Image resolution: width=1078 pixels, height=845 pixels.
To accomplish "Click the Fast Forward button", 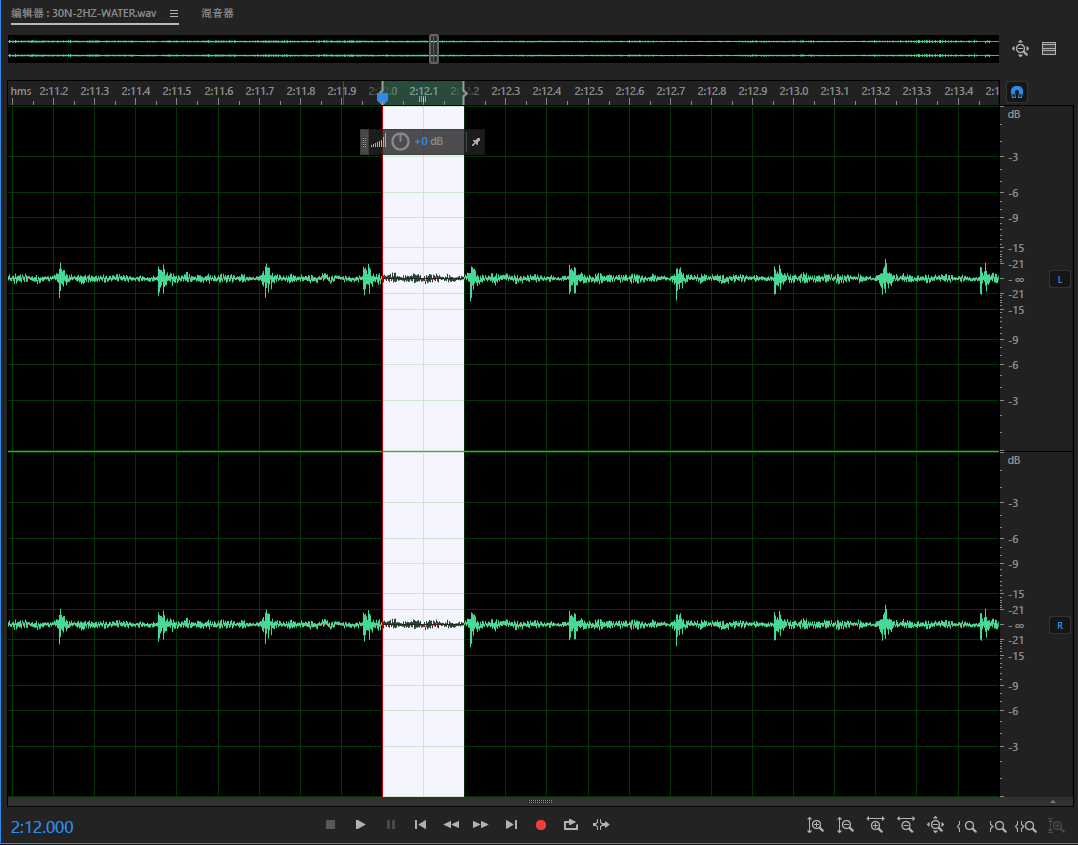I will click(481, 825).
